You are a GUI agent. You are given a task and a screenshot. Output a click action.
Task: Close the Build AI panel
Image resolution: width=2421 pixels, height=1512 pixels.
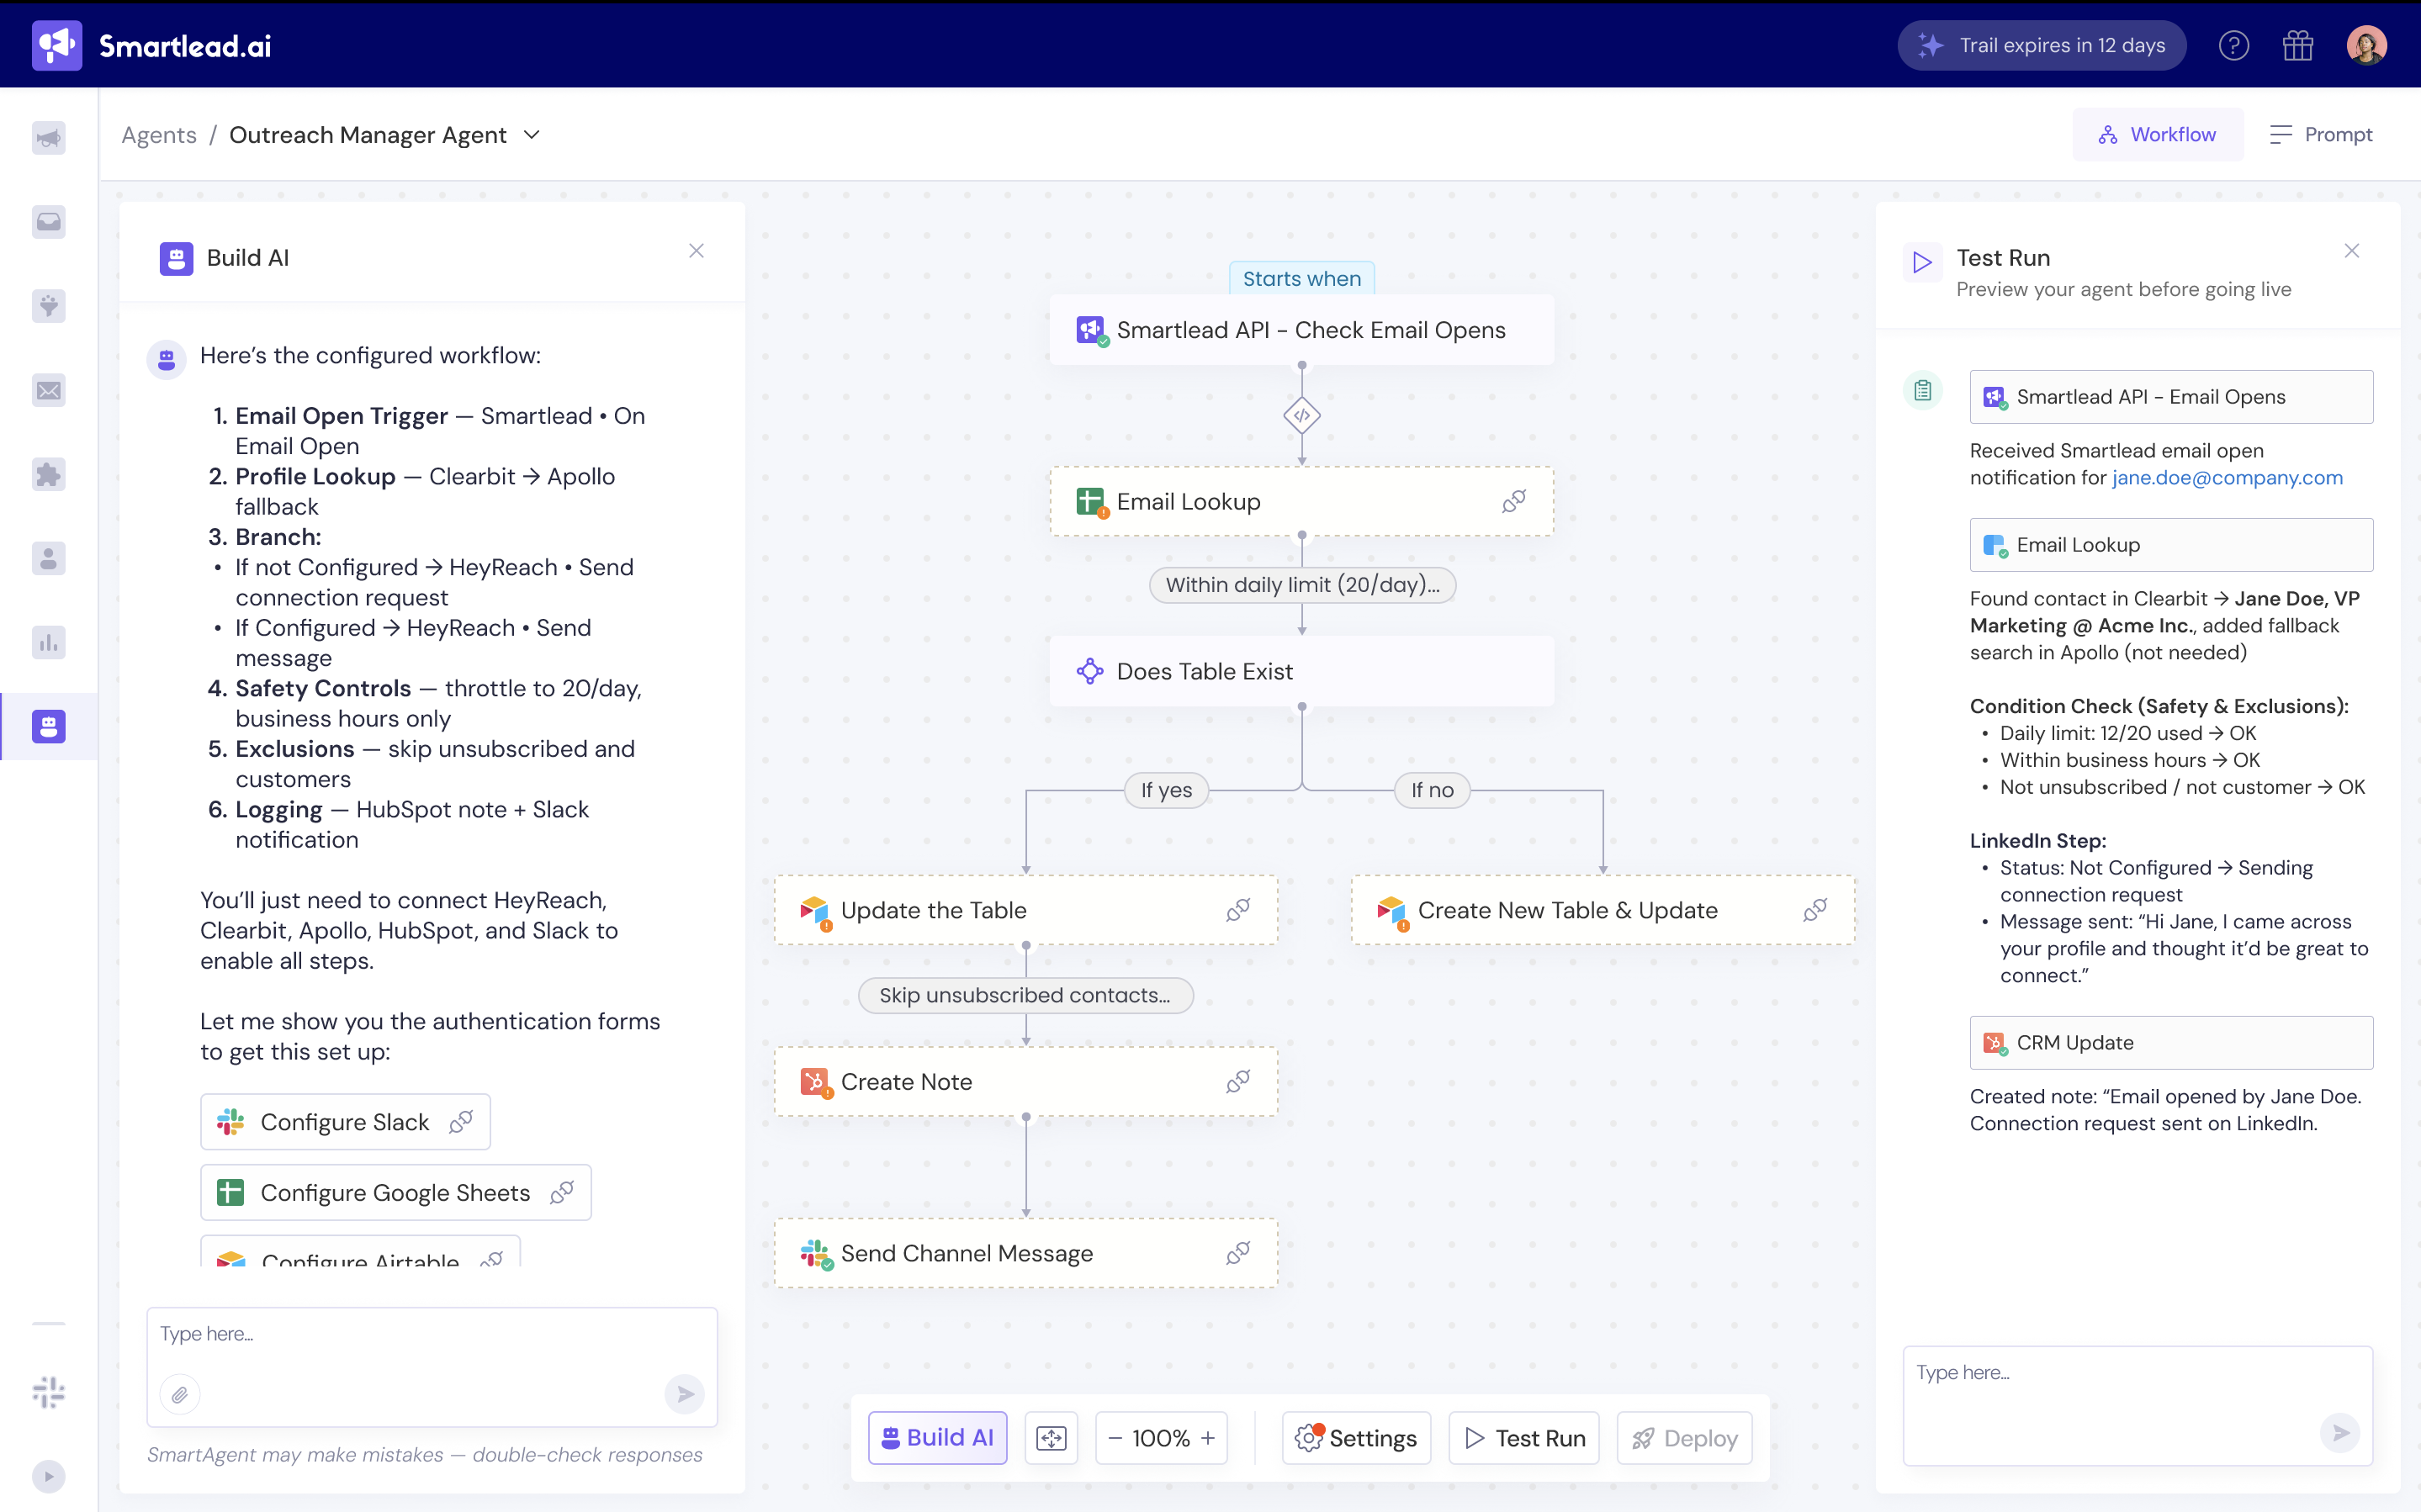696,251
